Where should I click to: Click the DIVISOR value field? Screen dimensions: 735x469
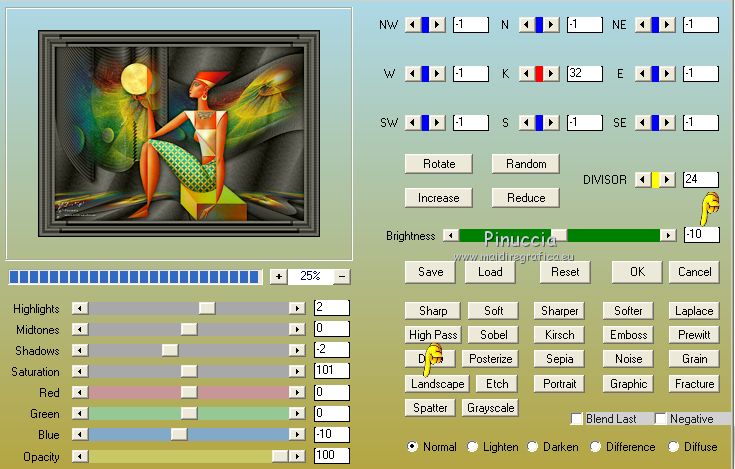pos(701,179)
